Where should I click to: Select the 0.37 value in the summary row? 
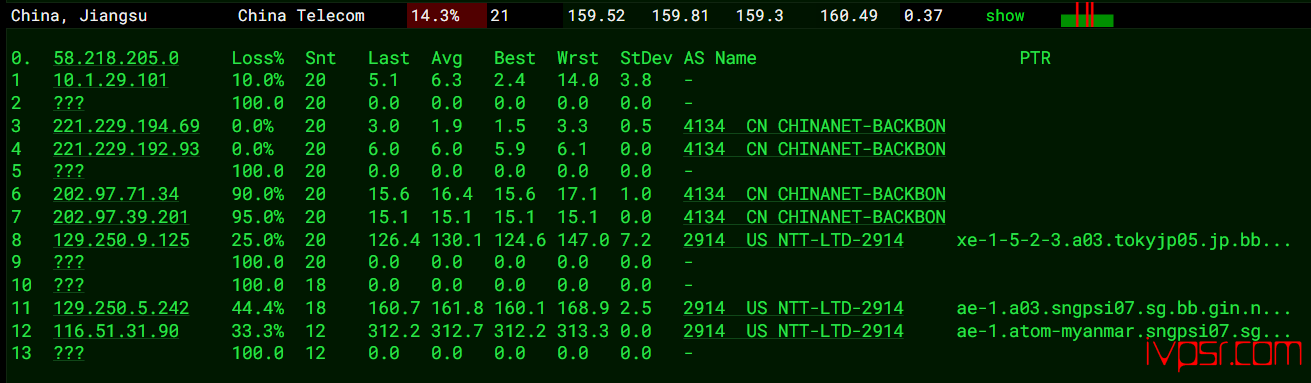pyautogui.click(x=923, y=16)
